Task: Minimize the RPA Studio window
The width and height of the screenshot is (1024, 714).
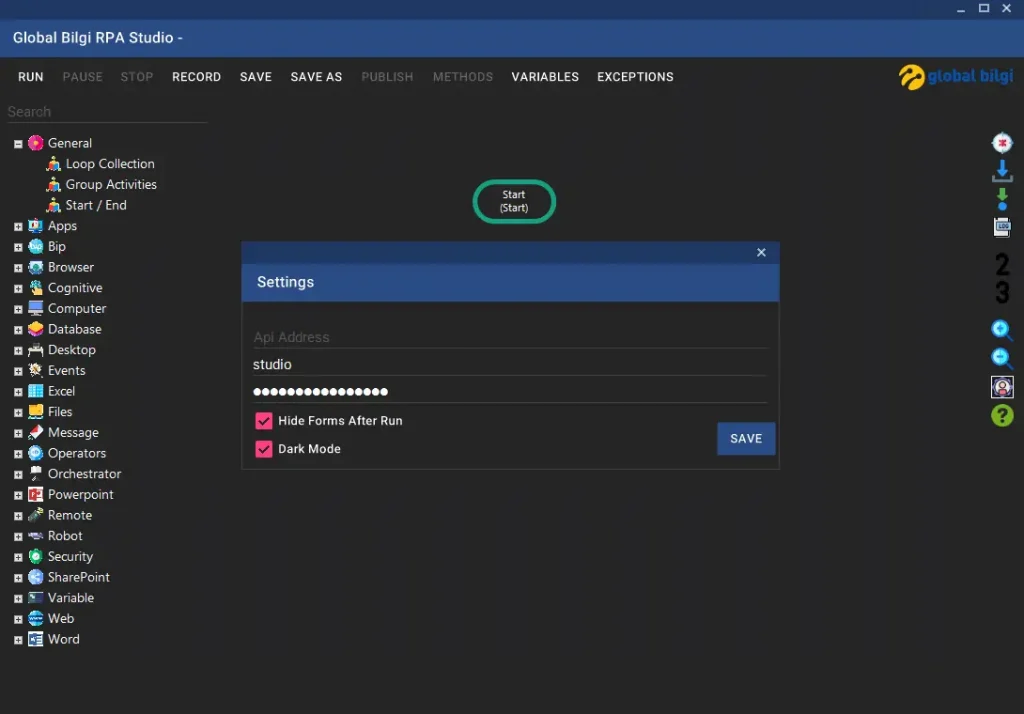Action: tap(961, 9)
